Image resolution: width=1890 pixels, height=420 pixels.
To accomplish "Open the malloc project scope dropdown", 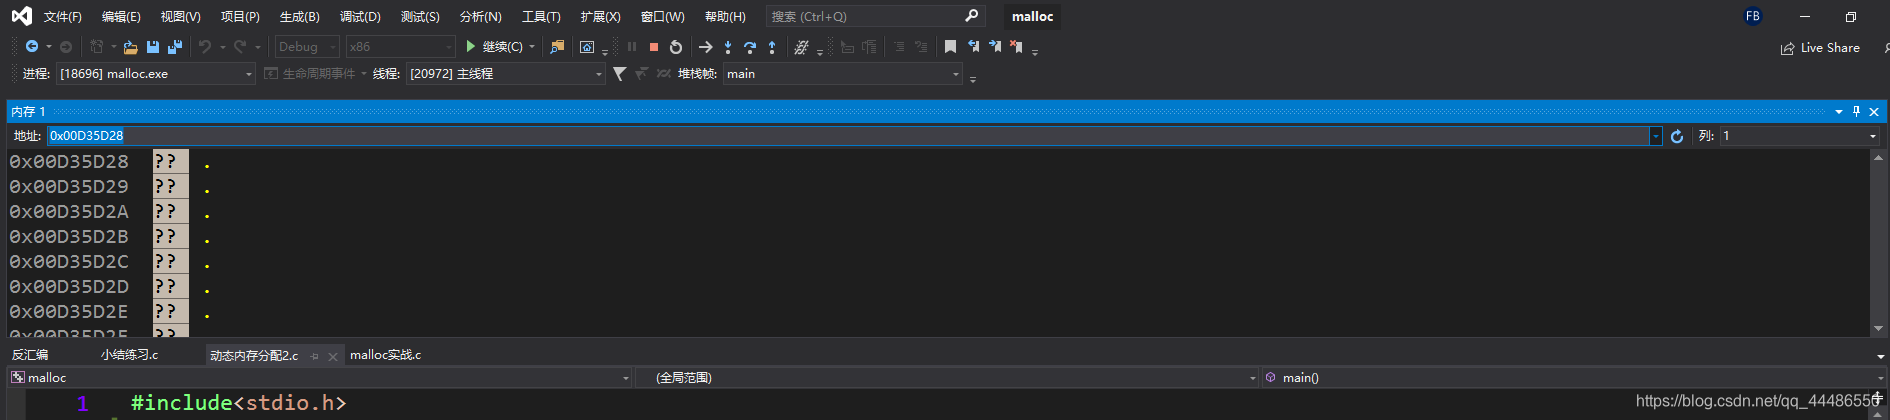I will coord(320,378).
